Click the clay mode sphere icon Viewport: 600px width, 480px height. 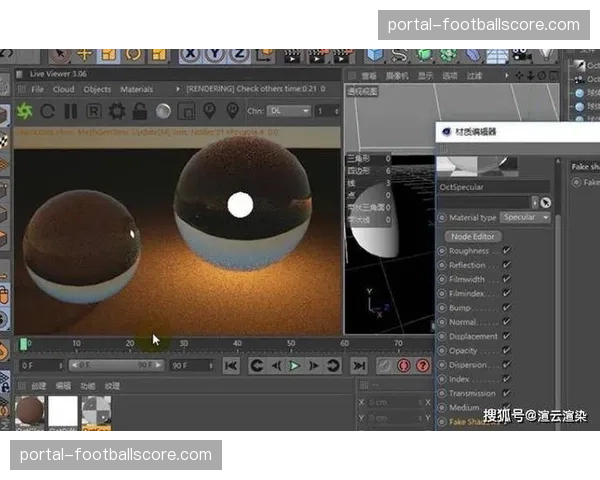point(163,112)
